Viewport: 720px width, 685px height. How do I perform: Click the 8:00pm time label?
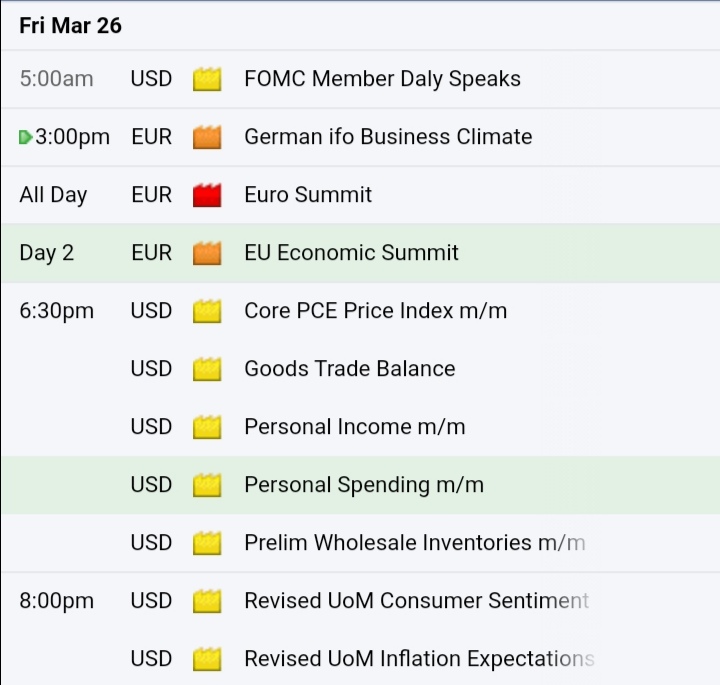[56, 601]
